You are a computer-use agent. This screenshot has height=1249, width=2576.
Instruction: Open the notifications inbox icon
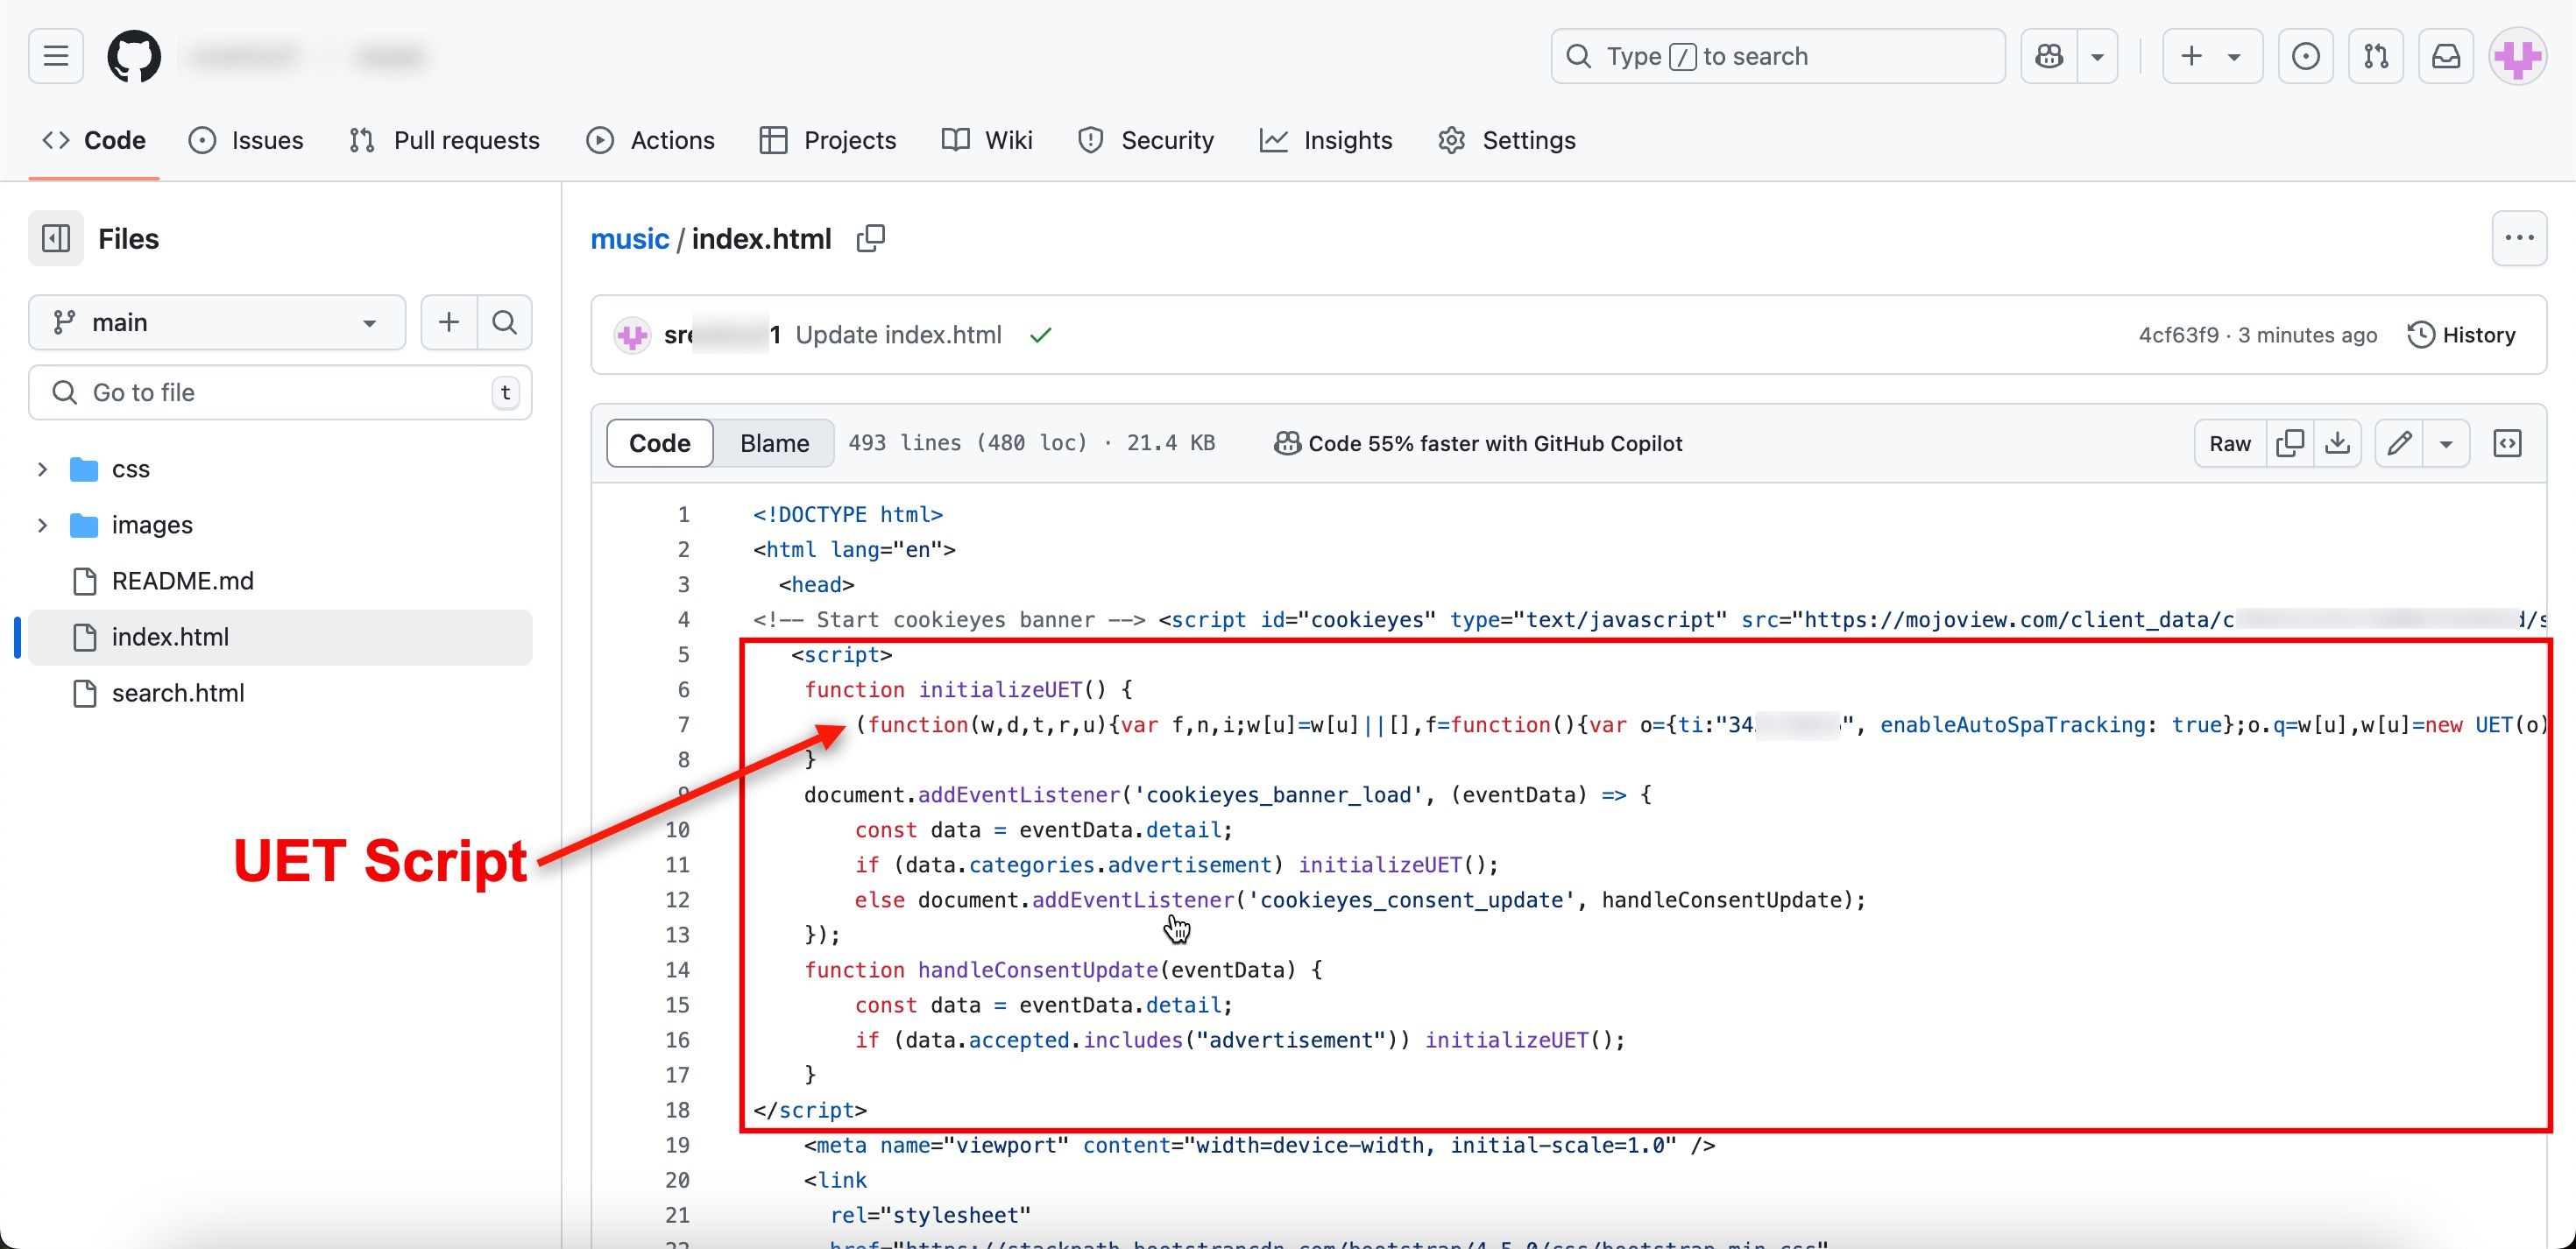(2446, 56)
